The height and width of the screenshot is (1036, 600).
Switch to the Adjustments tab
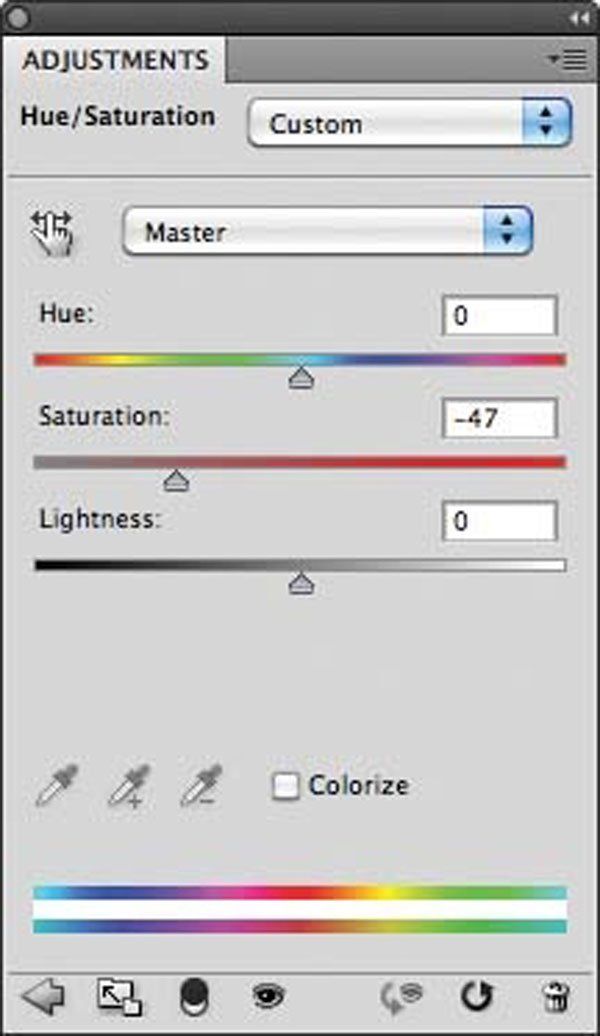click(x=115, y=60)
